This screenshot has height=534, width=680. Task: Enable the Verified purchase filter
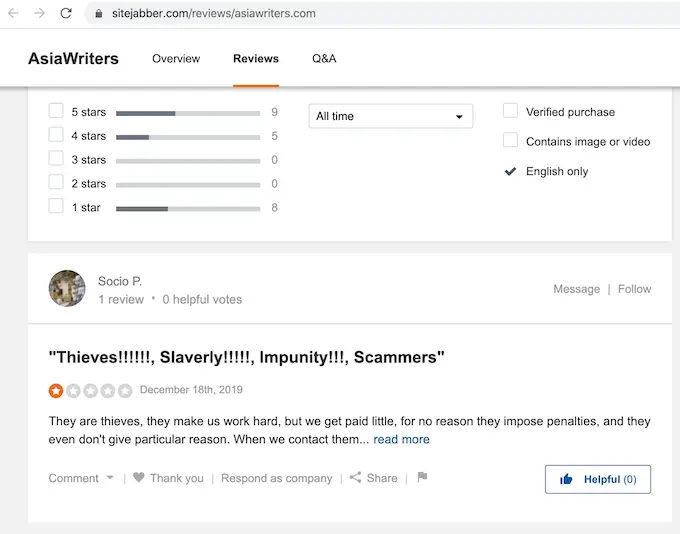coord(511,111)
